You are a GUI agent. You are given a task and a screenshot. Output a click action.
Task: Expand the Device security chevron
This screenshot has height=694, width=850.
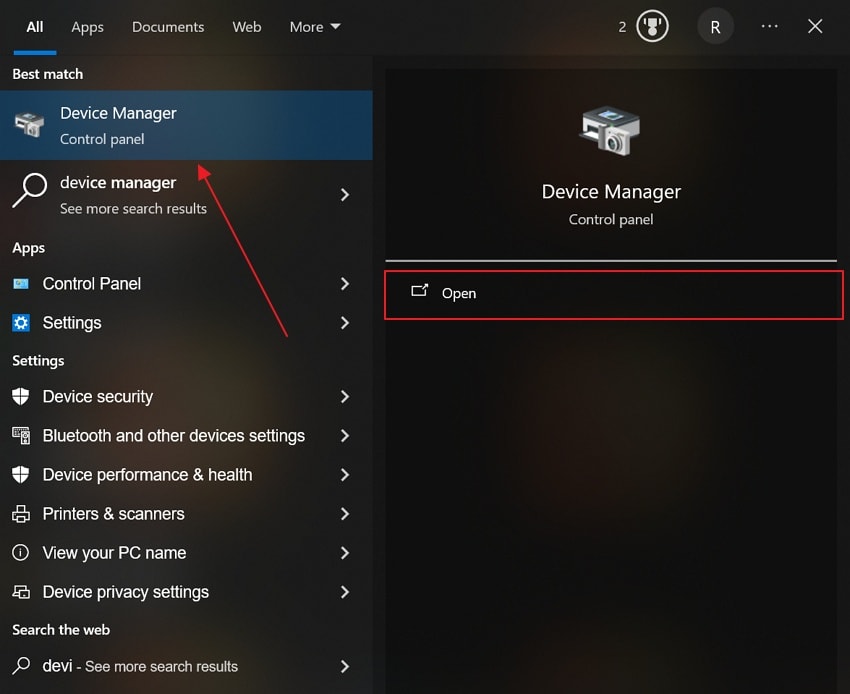pyautogui.click(x=345, y=396)
